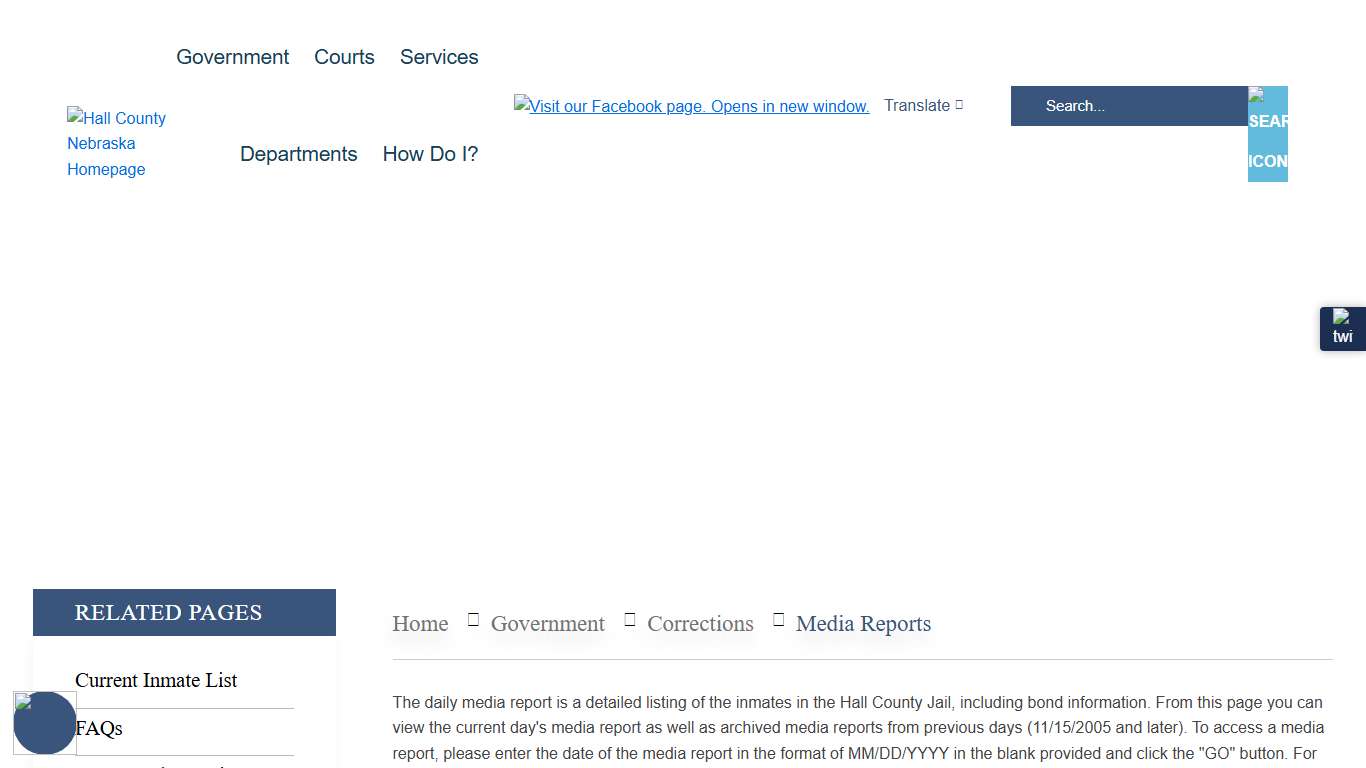Click the Media Reports breadcrumb label
The height and width of the screenshot is (768, 1366).
[x=863, y=623]
